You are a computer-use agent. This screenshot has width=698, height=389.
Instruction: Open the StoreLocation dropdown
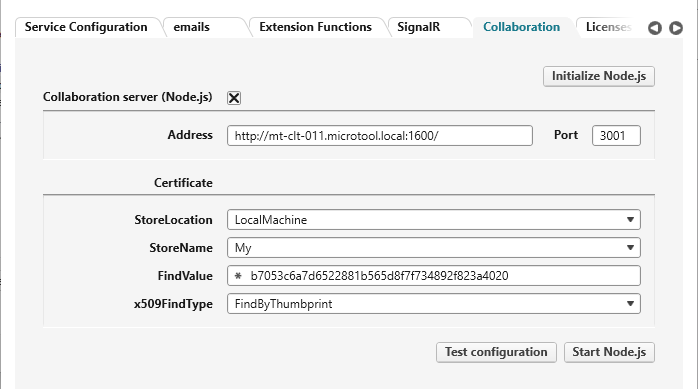tap(434, 220)
